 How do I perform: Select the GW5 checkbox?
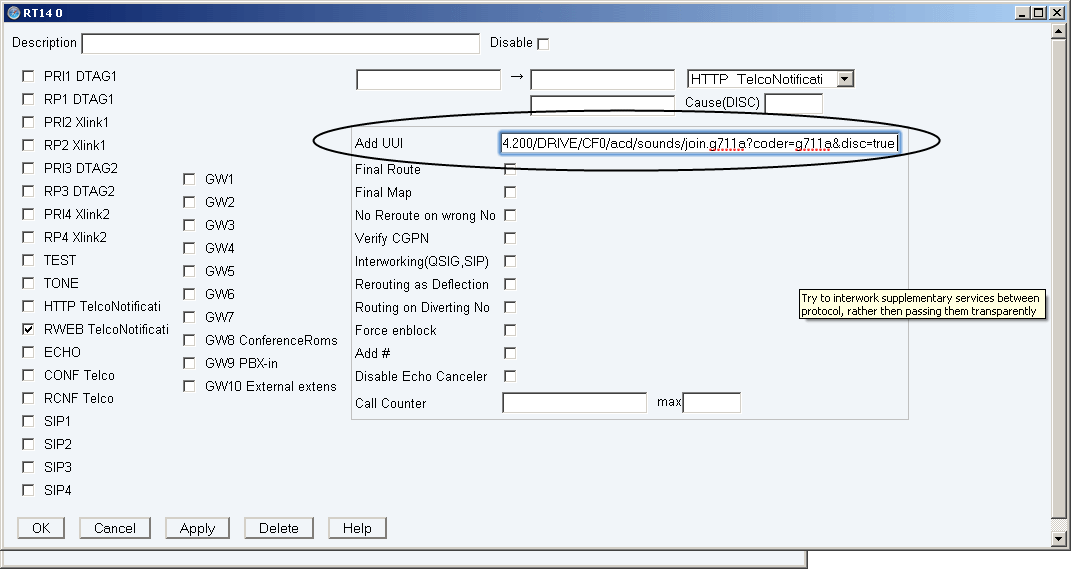click(x=189, y=270)
